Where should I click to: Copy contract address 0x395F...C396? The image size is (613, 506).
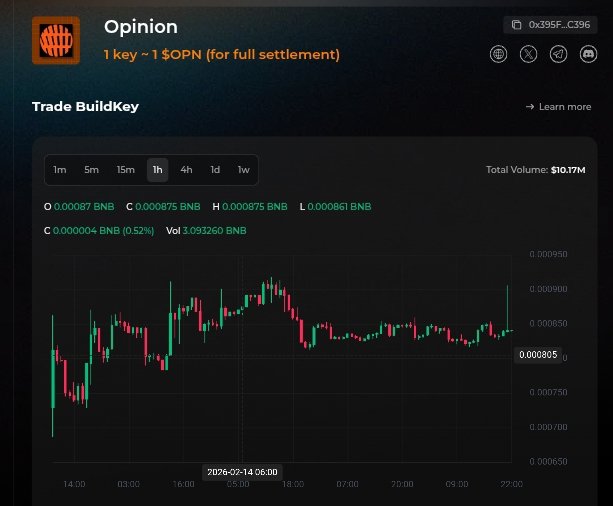click(x=550, y=25)
